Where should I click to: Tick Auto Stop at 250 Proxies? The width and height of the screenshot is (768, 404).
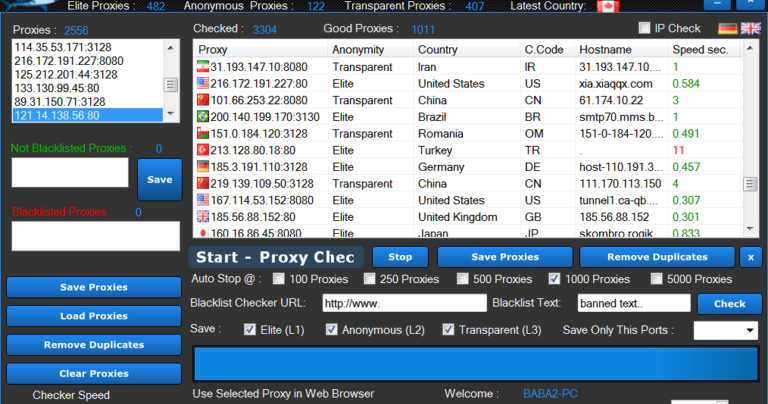[x=369, y=279]
